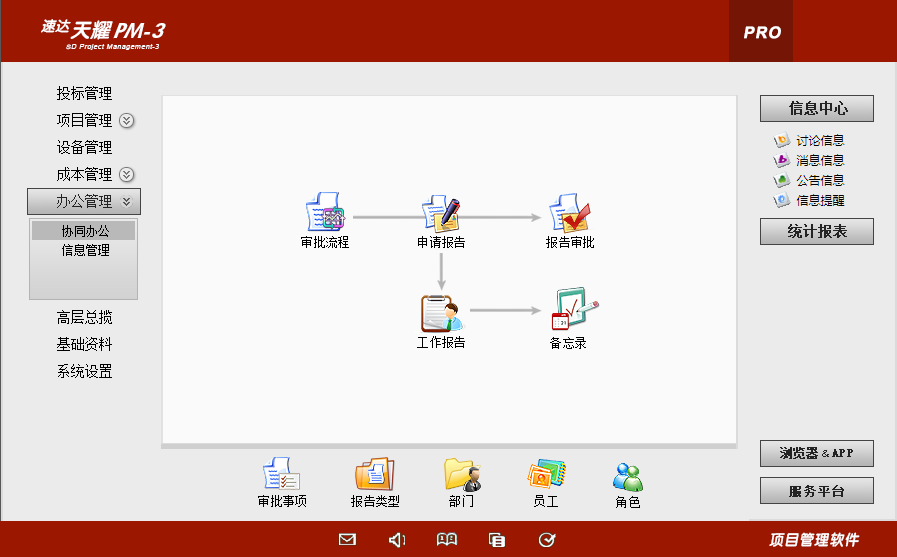
Task: Open the 讨论信息 link
Action: click(819, 141)
